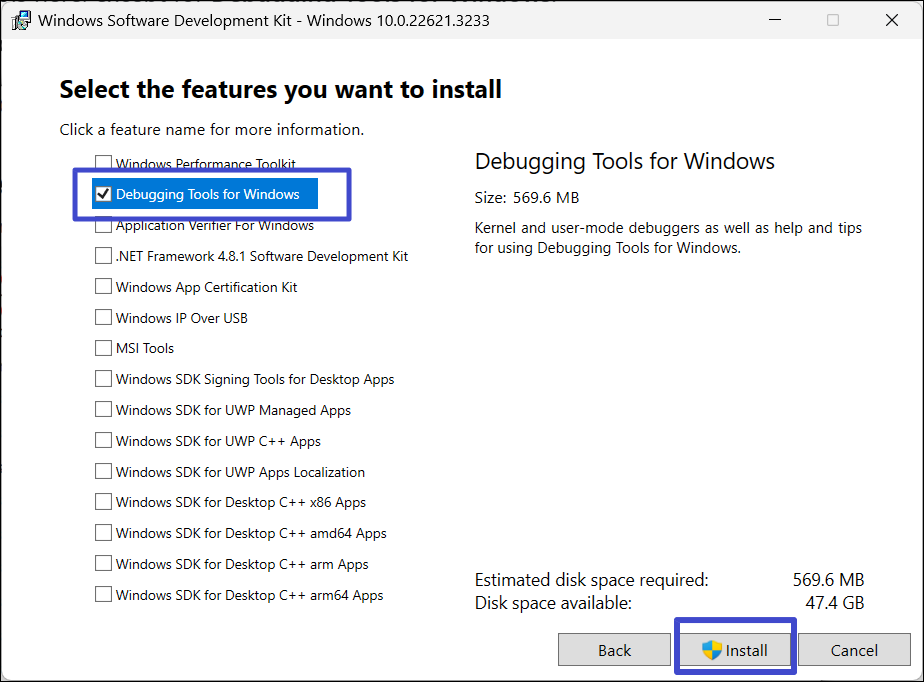Check Windows SDK for UWP C++ Apps
This screenshot has width=924, height=682.
pos(103,441)
